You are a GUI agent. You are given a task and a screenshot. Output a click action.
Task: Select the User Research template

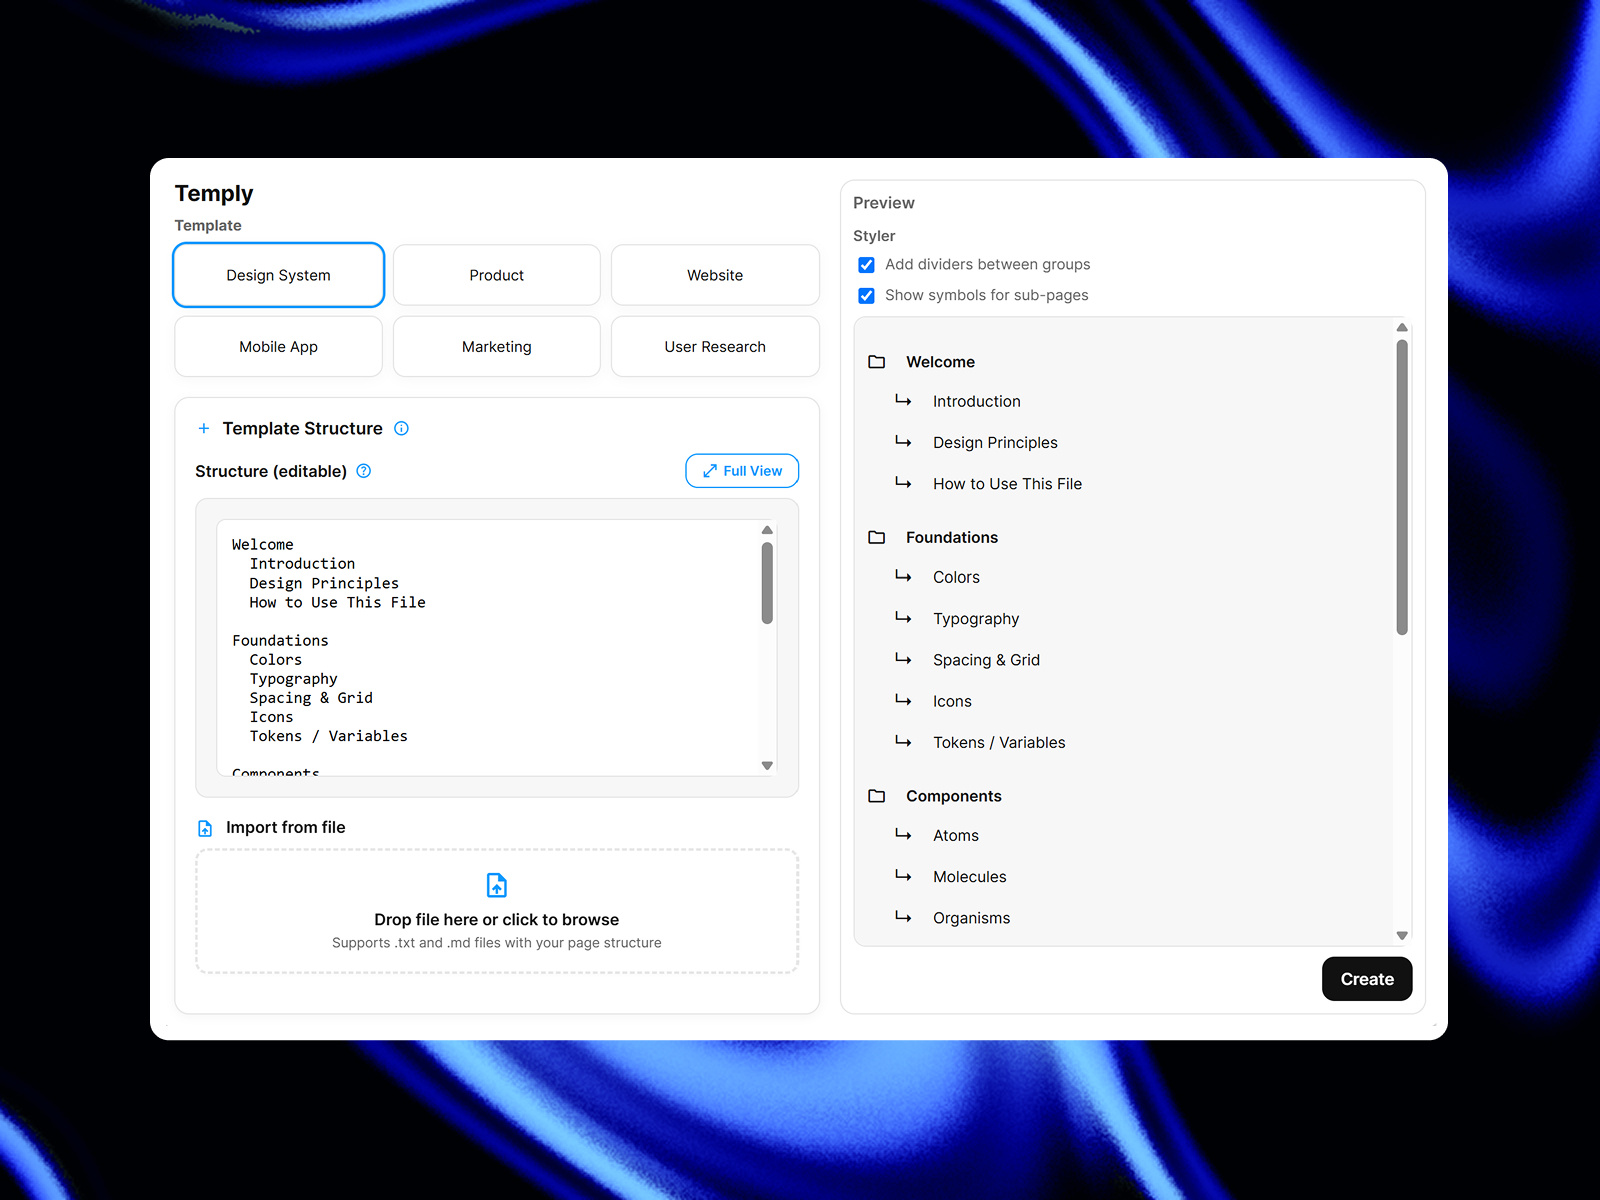click(715, 347)
